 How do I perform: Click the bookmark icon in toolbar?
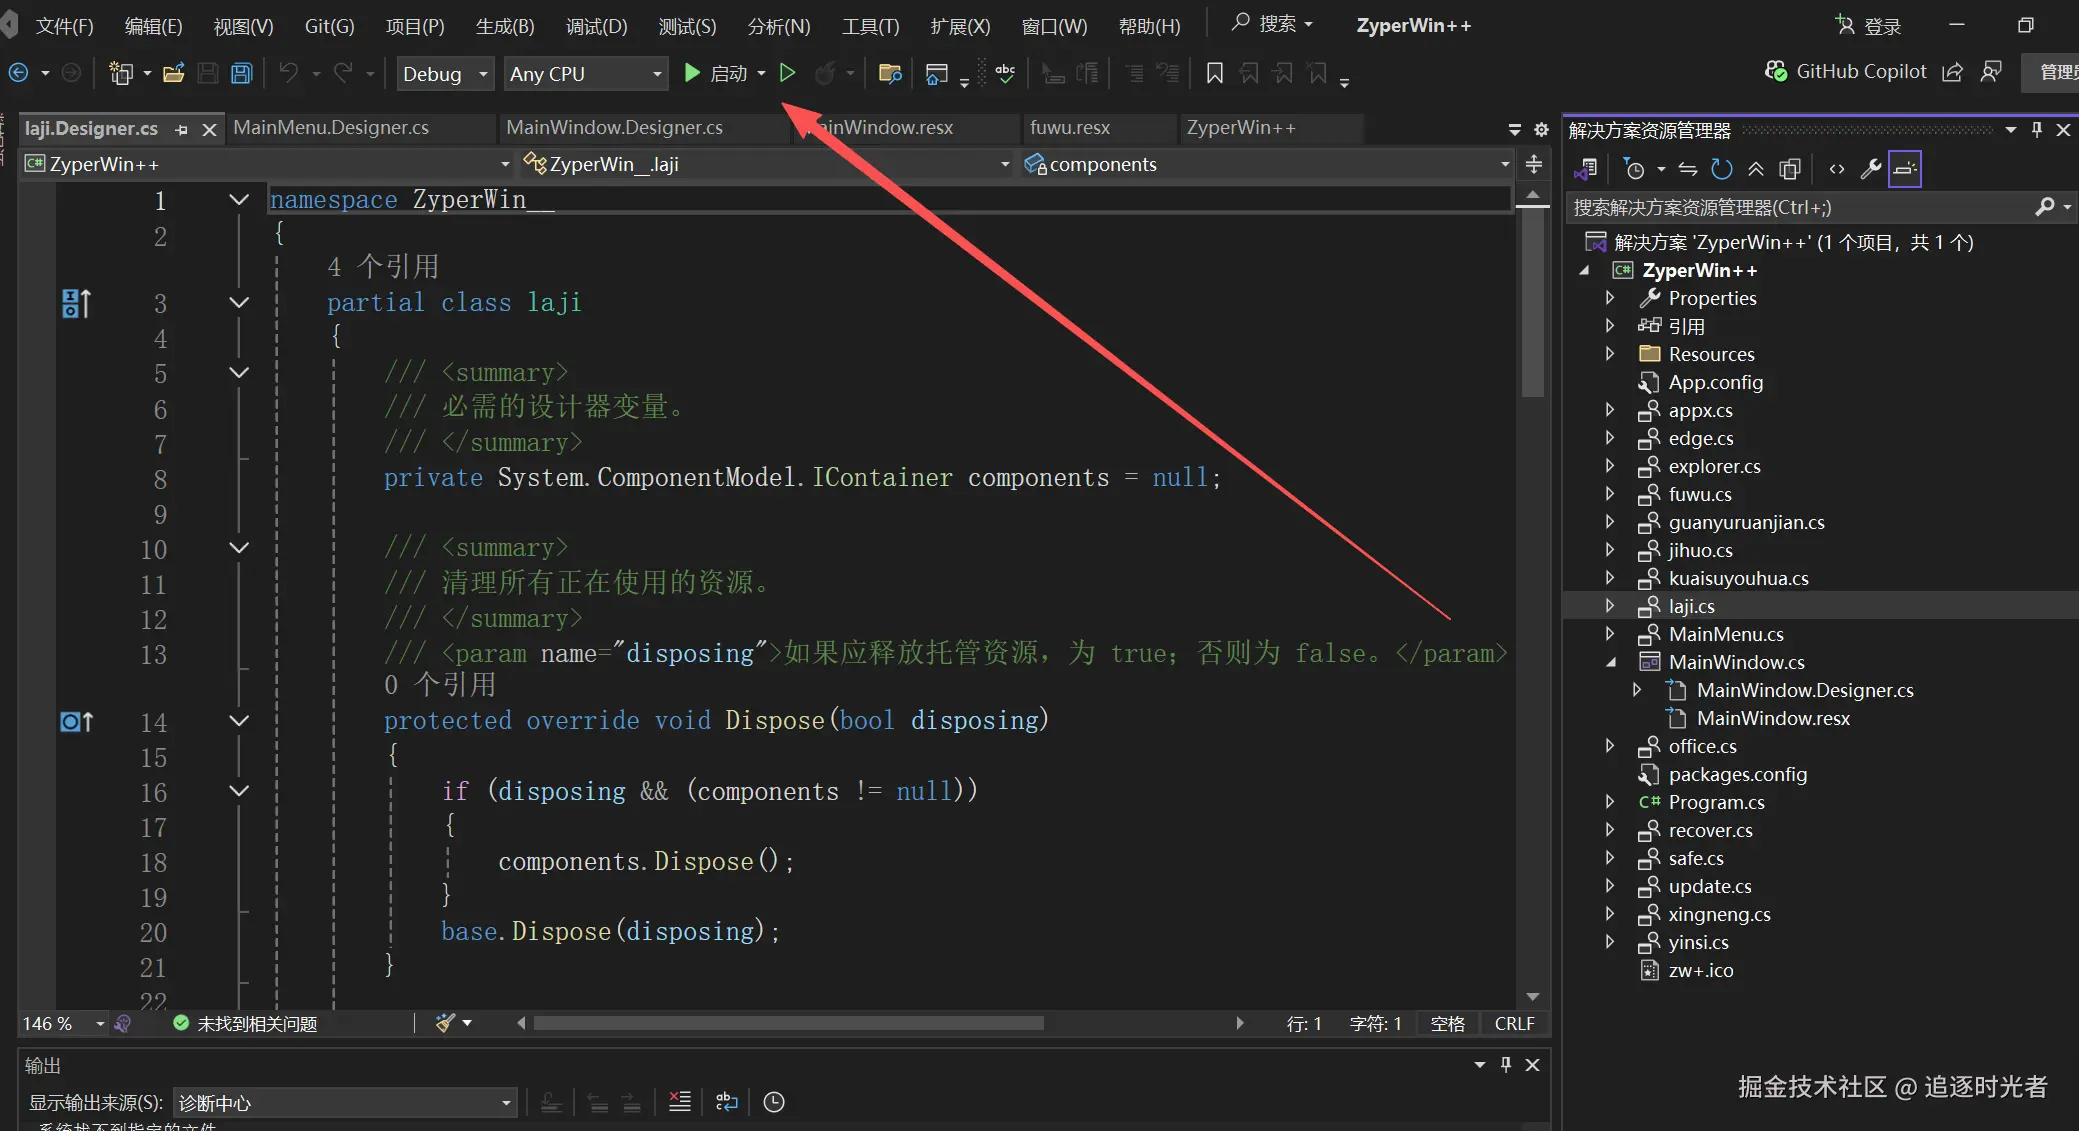(1214, 73)
